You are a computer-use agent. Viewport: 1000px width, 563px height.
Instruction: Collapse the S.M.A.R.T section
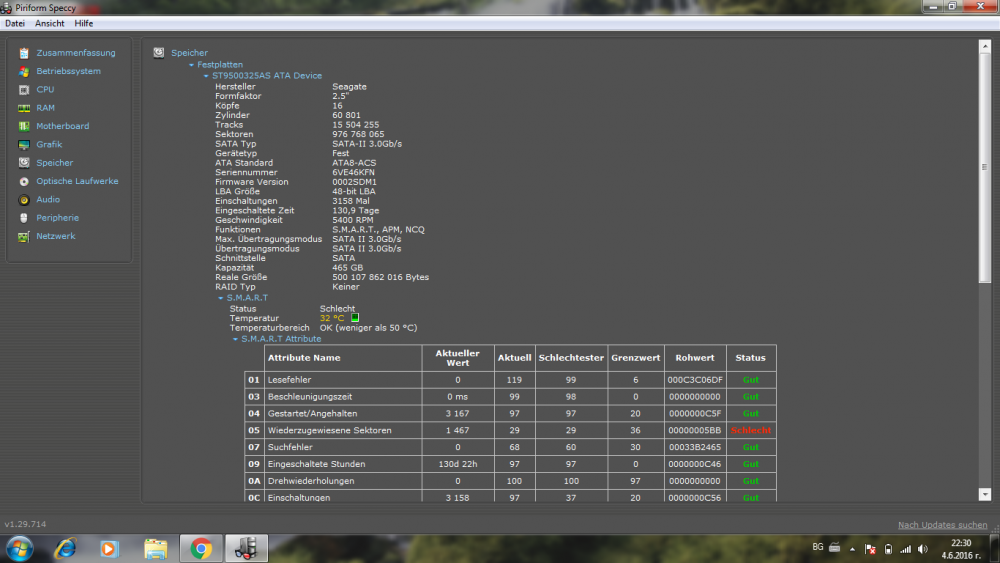221,298
